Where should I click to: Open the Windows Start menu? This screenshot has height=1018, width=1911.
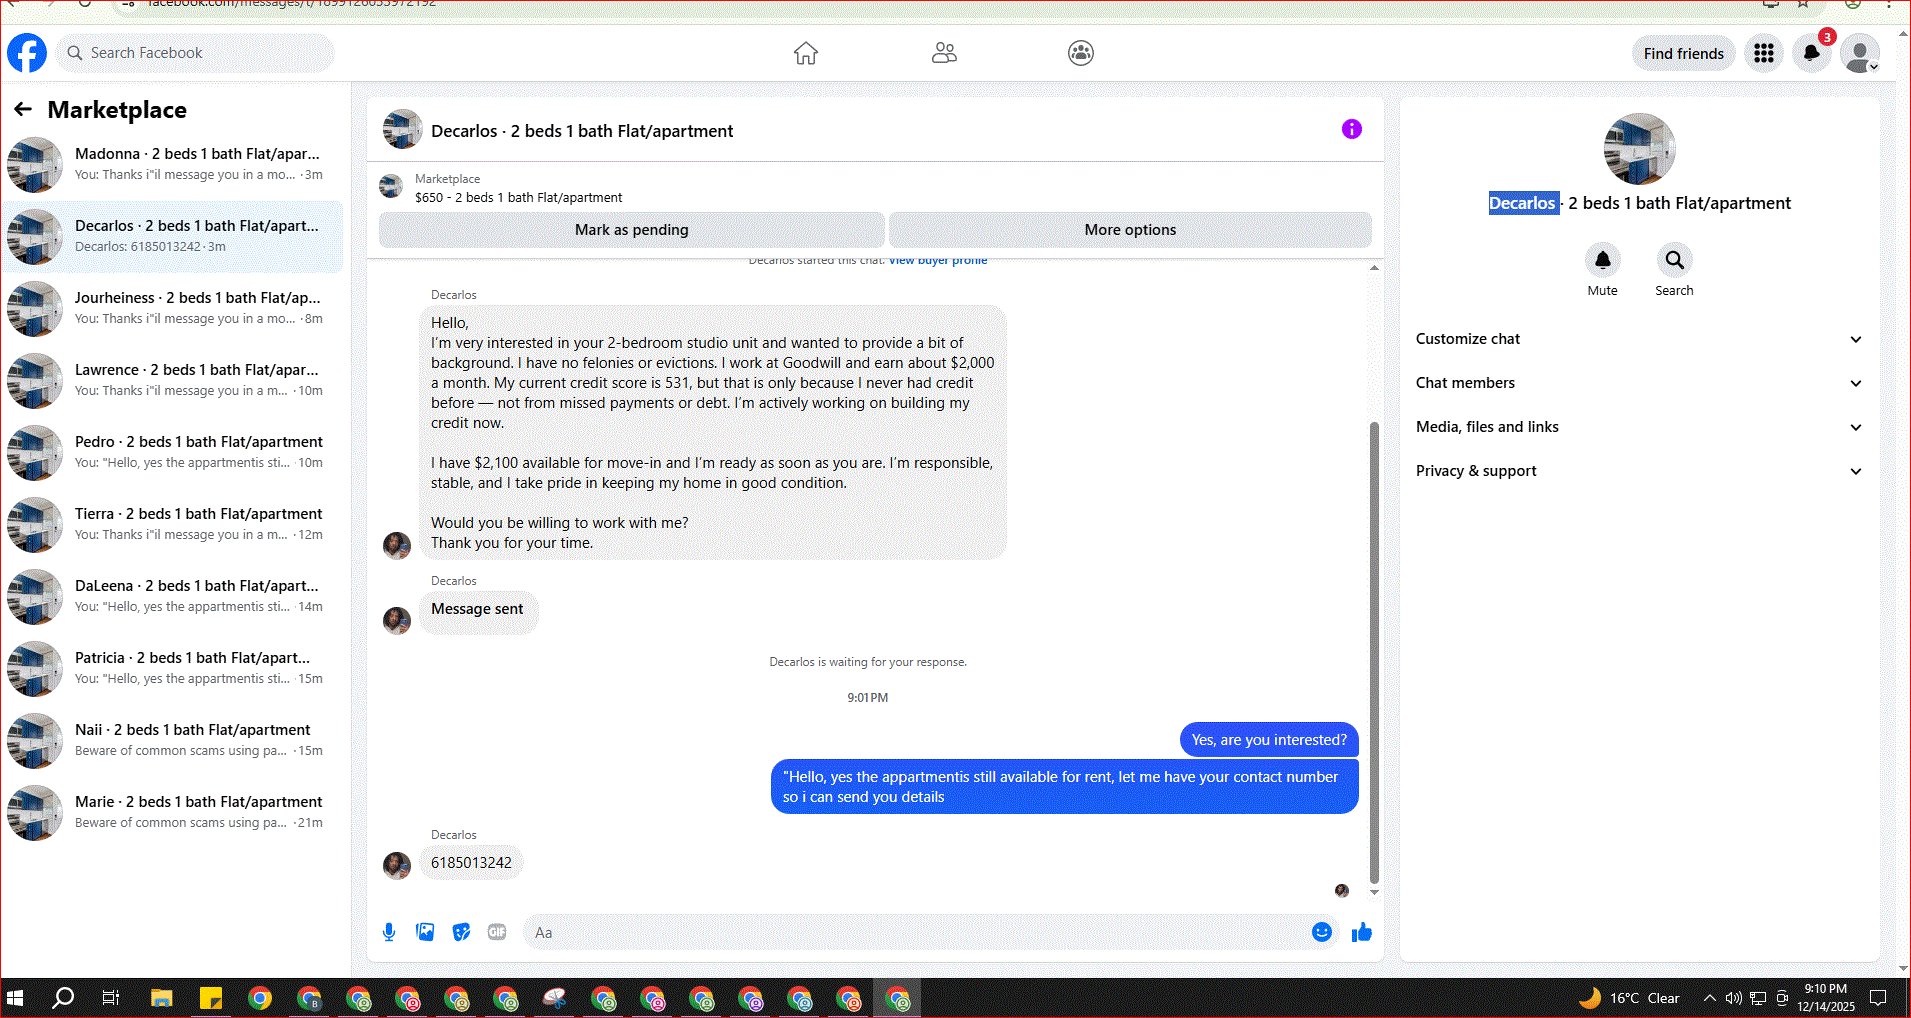pyautogui.click(x=15, y=998)
